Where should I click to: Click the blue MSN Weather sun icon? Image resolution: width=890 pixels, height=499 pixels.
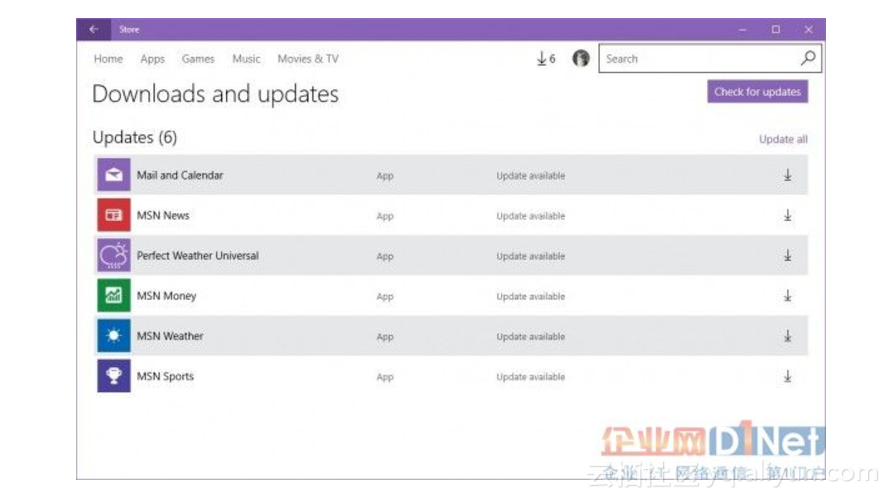pos(114,336)
